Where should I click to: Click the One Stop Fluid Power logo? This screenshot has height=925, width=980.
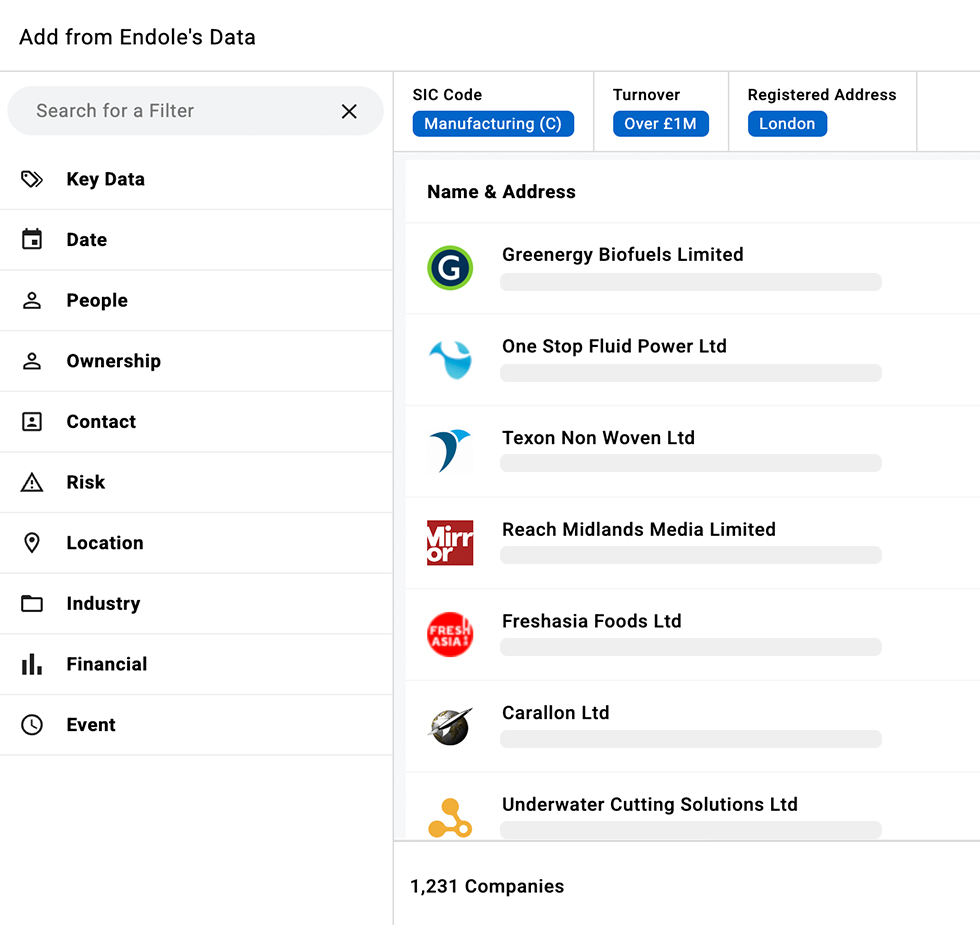pyautogui.click(x=450, y=359)
